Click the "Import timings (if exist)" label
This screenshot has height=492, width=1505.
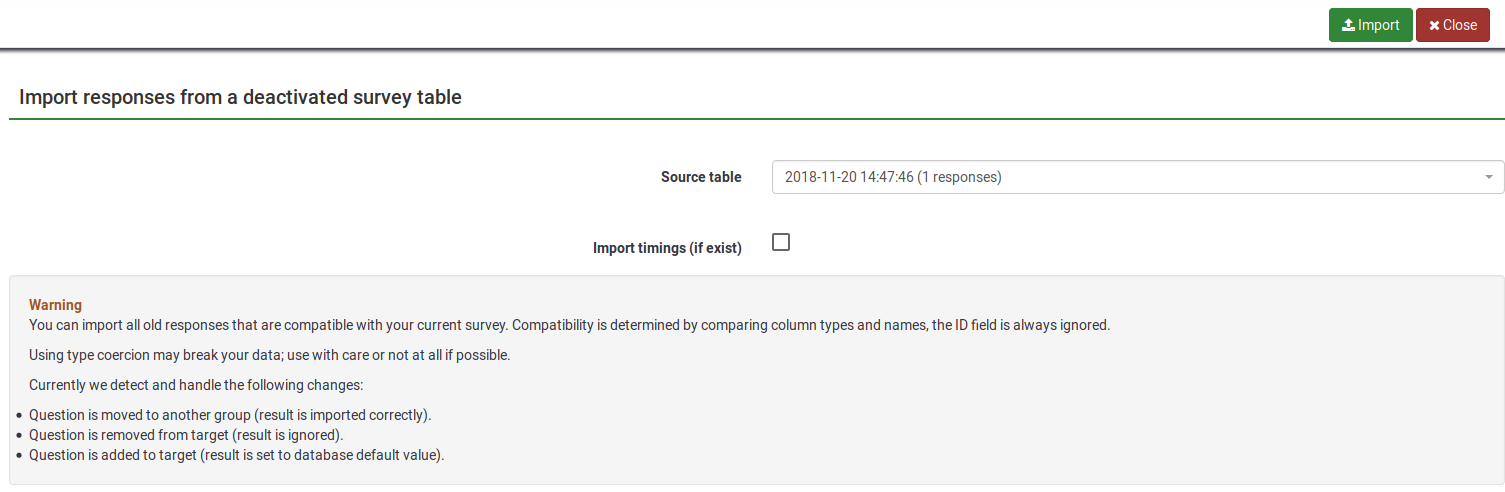667,248
